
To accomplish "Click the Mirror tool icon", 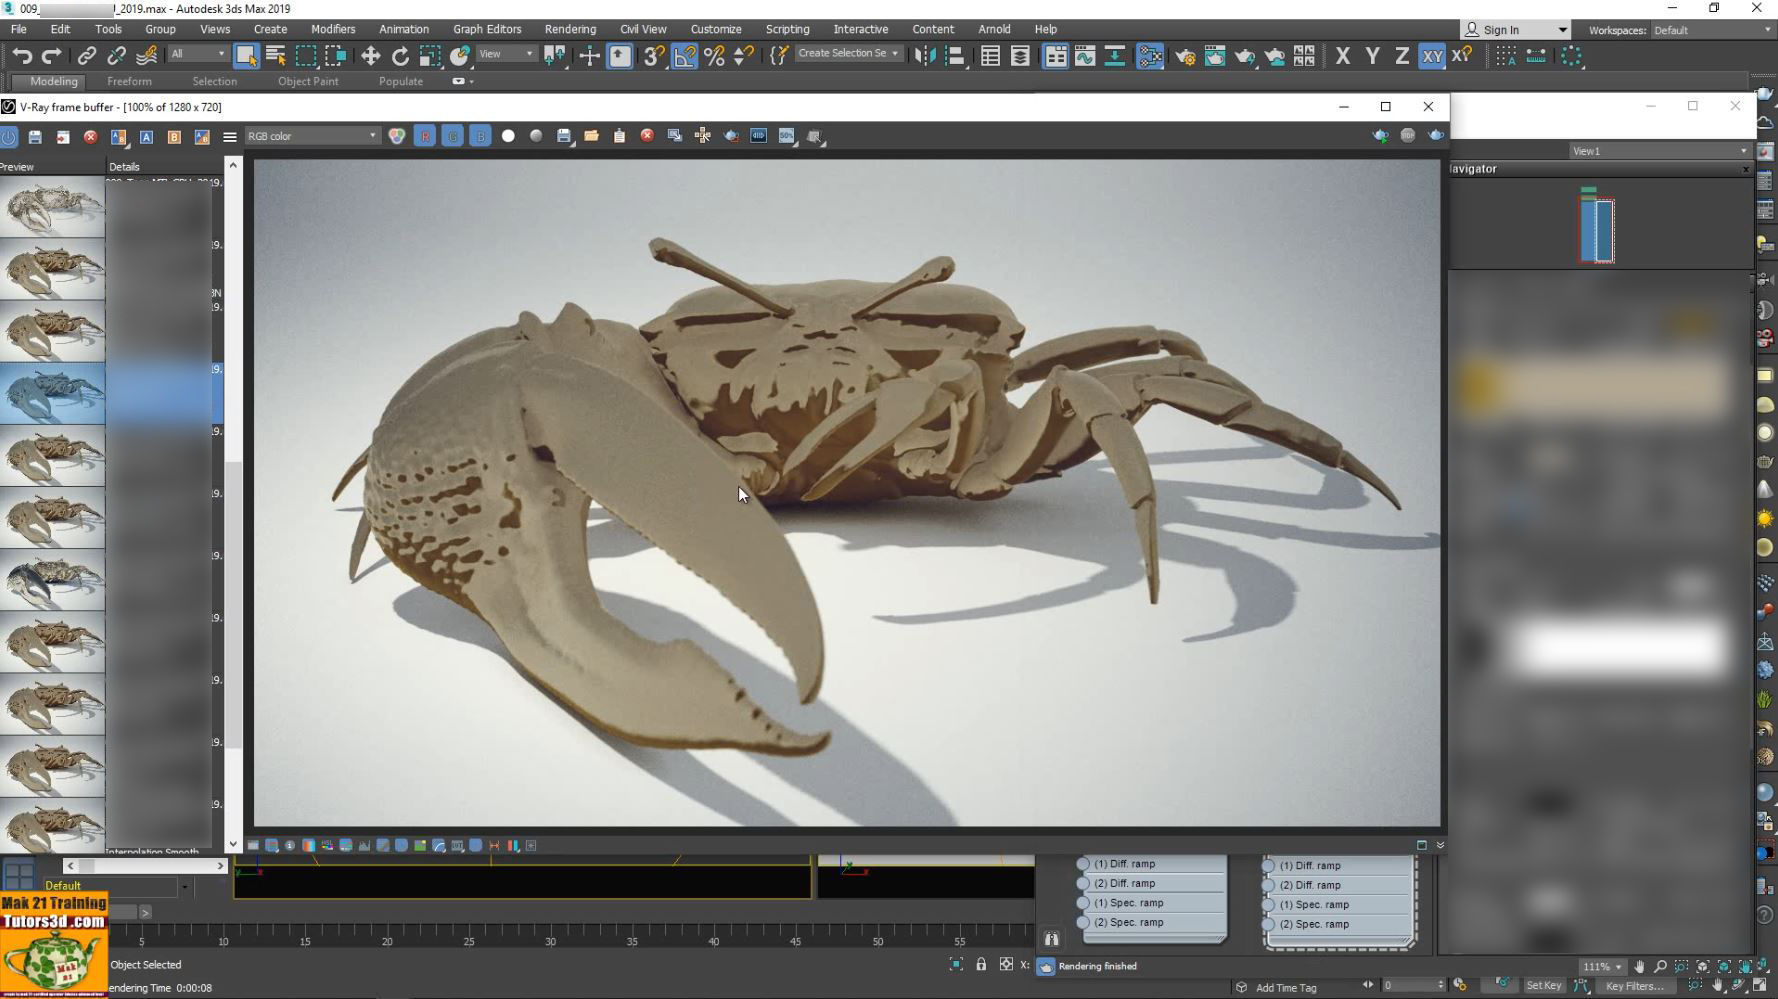I will tap(925, 56).
